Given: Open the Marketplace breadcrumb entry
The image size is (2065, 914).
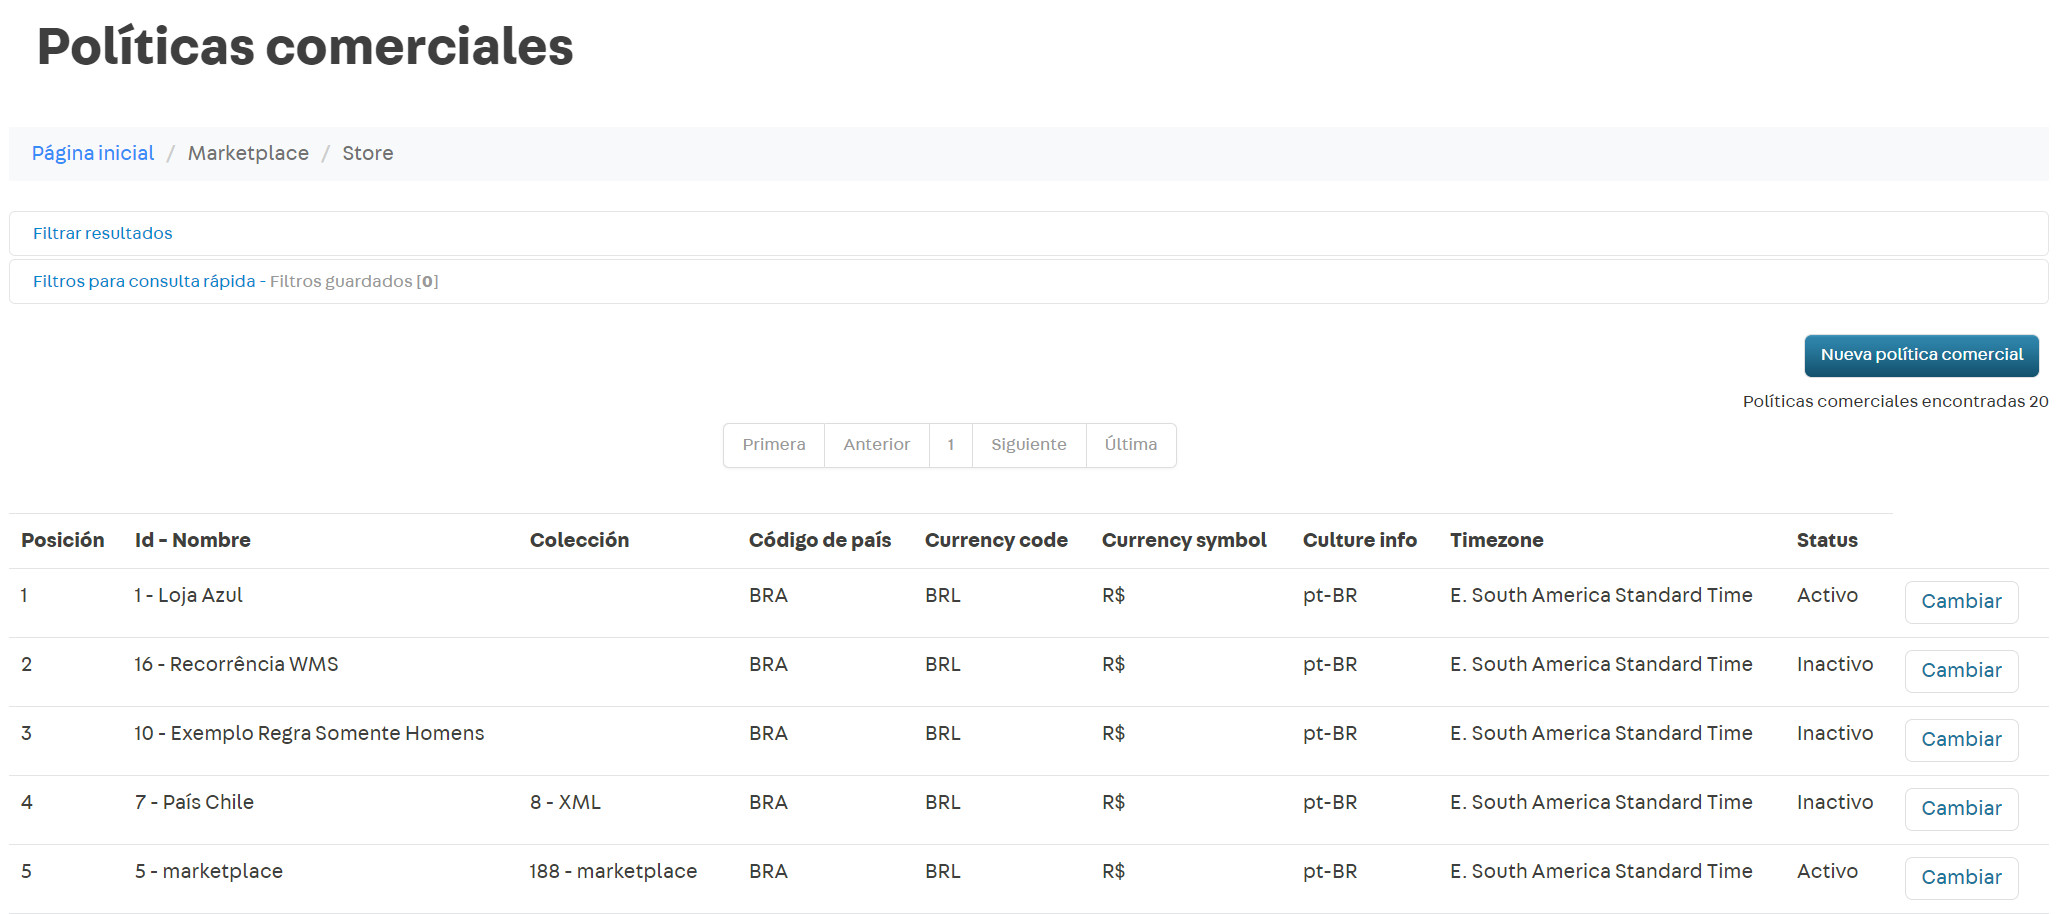Looking at the screenshot, I should [248, 153].
